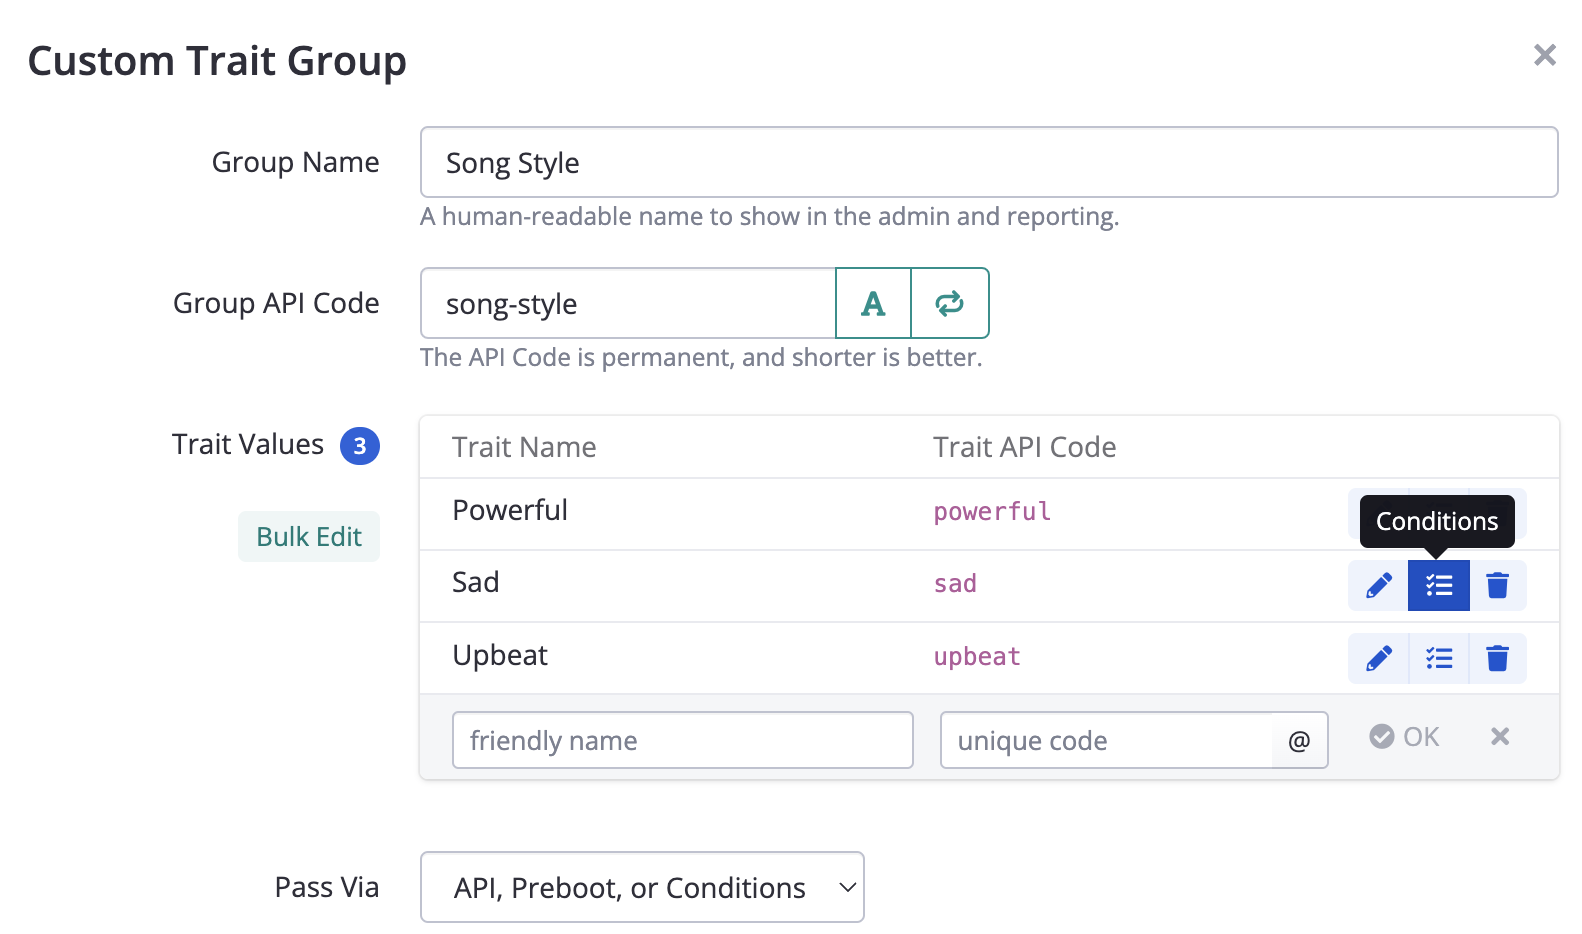
Task: Click the regenerate arrows icon for API code
Action: coord(950,303)
